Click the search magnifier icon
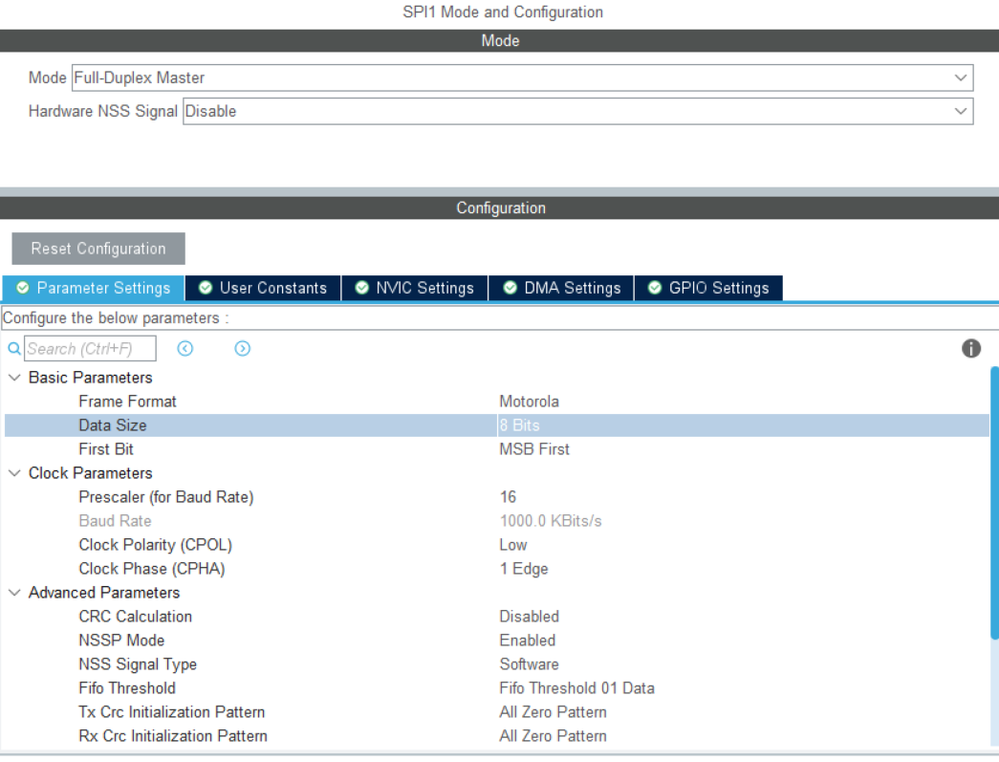 coord(14,349)
